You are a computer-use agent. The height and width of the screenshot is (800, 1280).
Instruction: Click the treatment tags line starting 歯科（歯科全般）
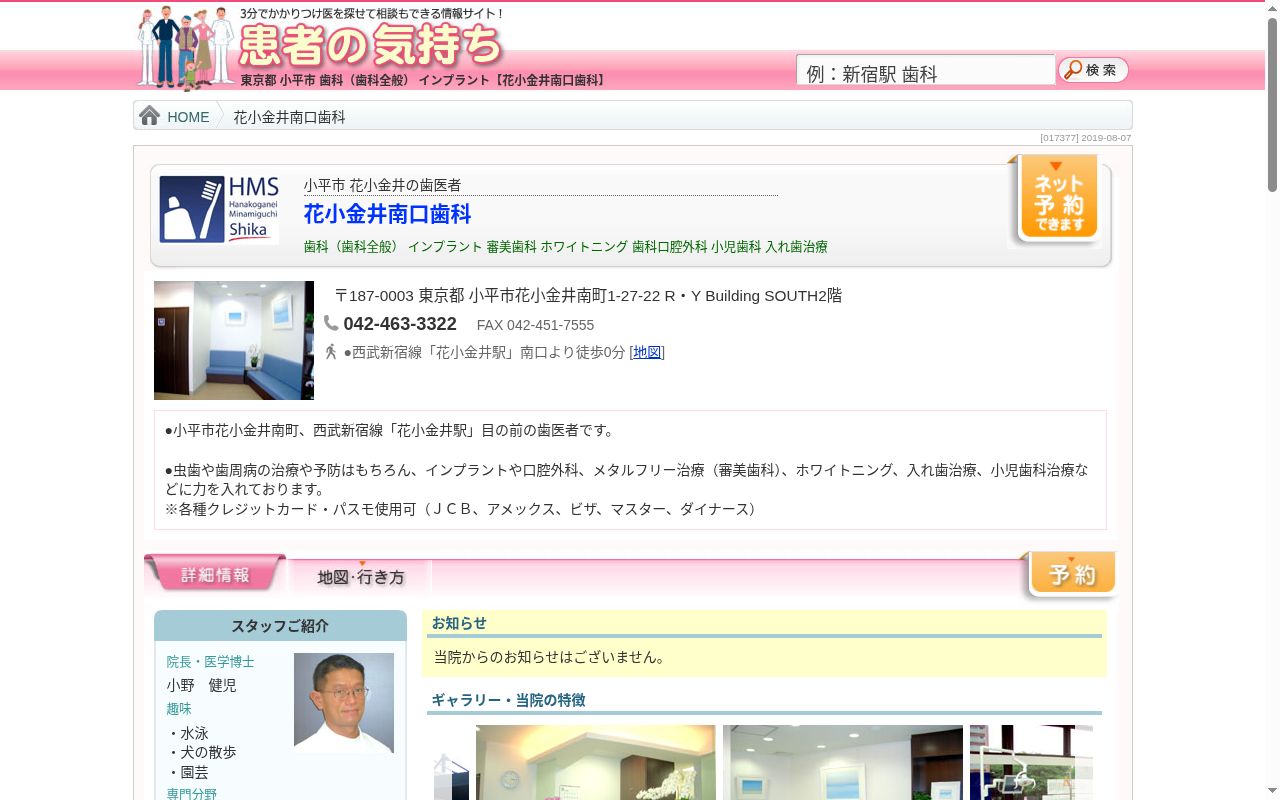click(x=565, y=246)
